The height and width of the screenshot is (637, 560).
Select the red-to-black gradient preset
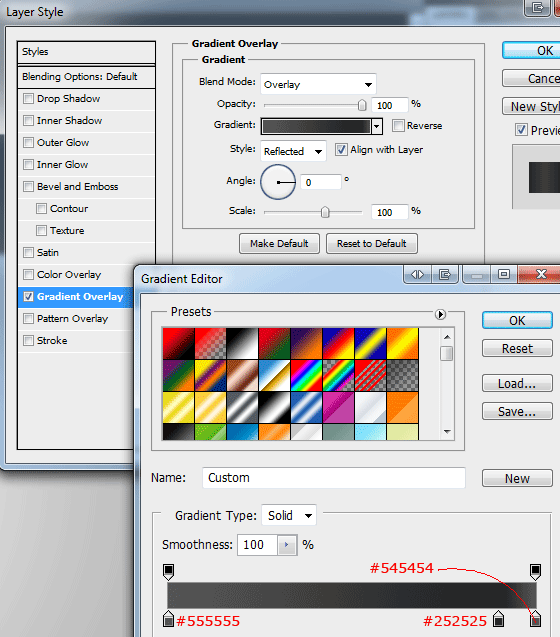coord(178,344)
